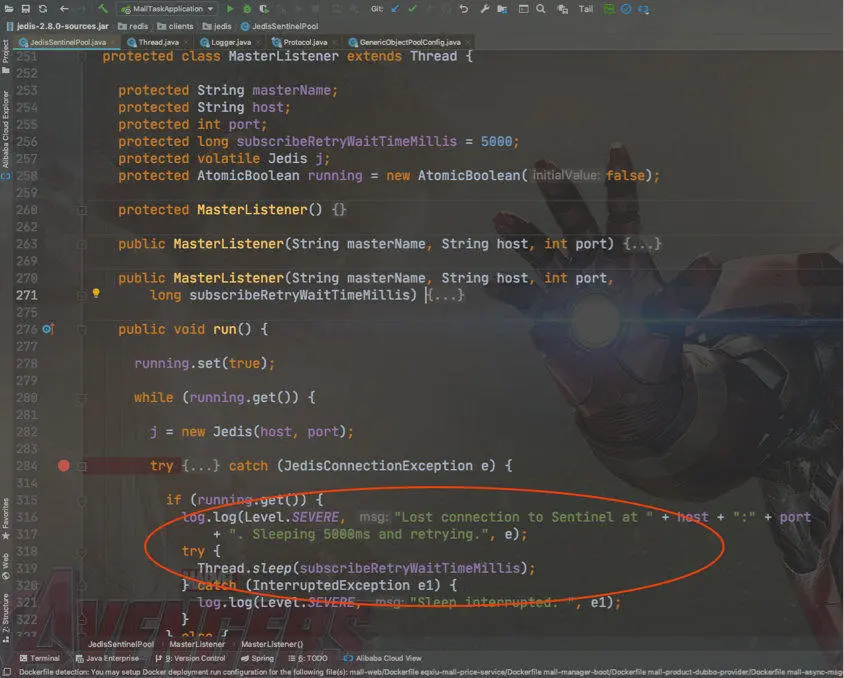The height and width of the screenshot is (678, 844).
Task: Start debugging with the bug icon
Action: click(247, 9)
